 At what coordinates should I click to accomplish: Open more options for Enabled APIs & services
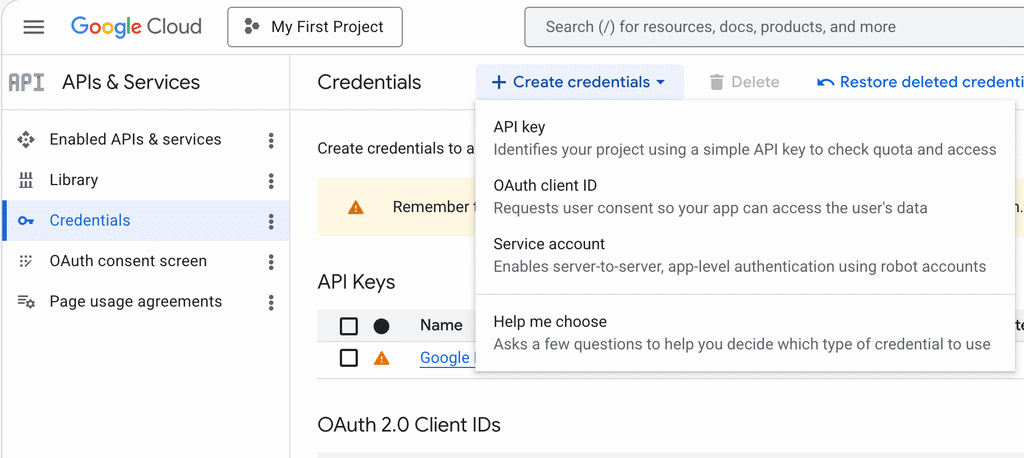271,140
